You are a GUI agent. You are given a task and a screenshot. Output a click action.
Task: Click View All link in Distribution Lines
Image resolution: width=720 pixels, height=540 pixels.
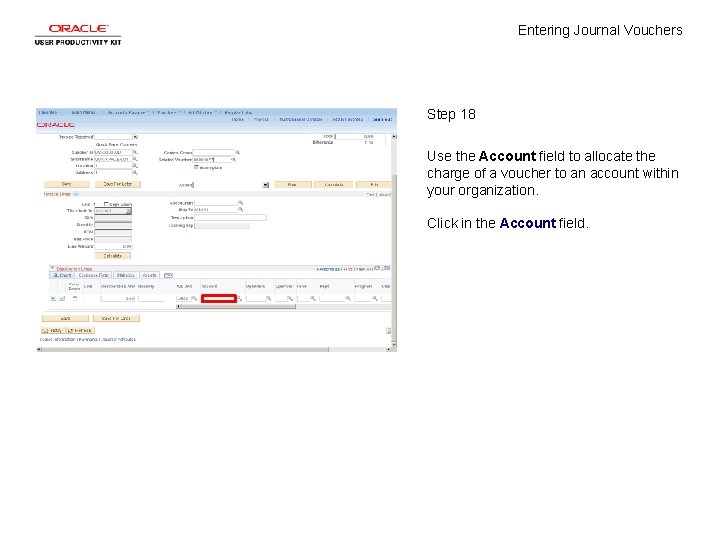(x=364, y=269)
